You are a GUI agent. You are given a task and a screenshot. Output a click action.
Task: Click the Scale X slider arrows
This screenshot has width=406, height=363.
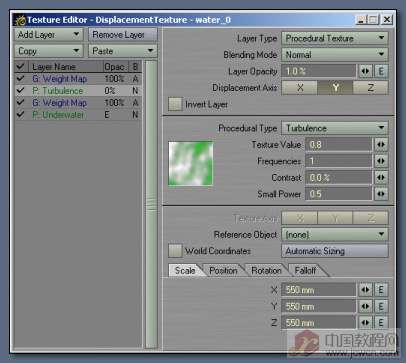pyautogui.click(x=365, y=290)
